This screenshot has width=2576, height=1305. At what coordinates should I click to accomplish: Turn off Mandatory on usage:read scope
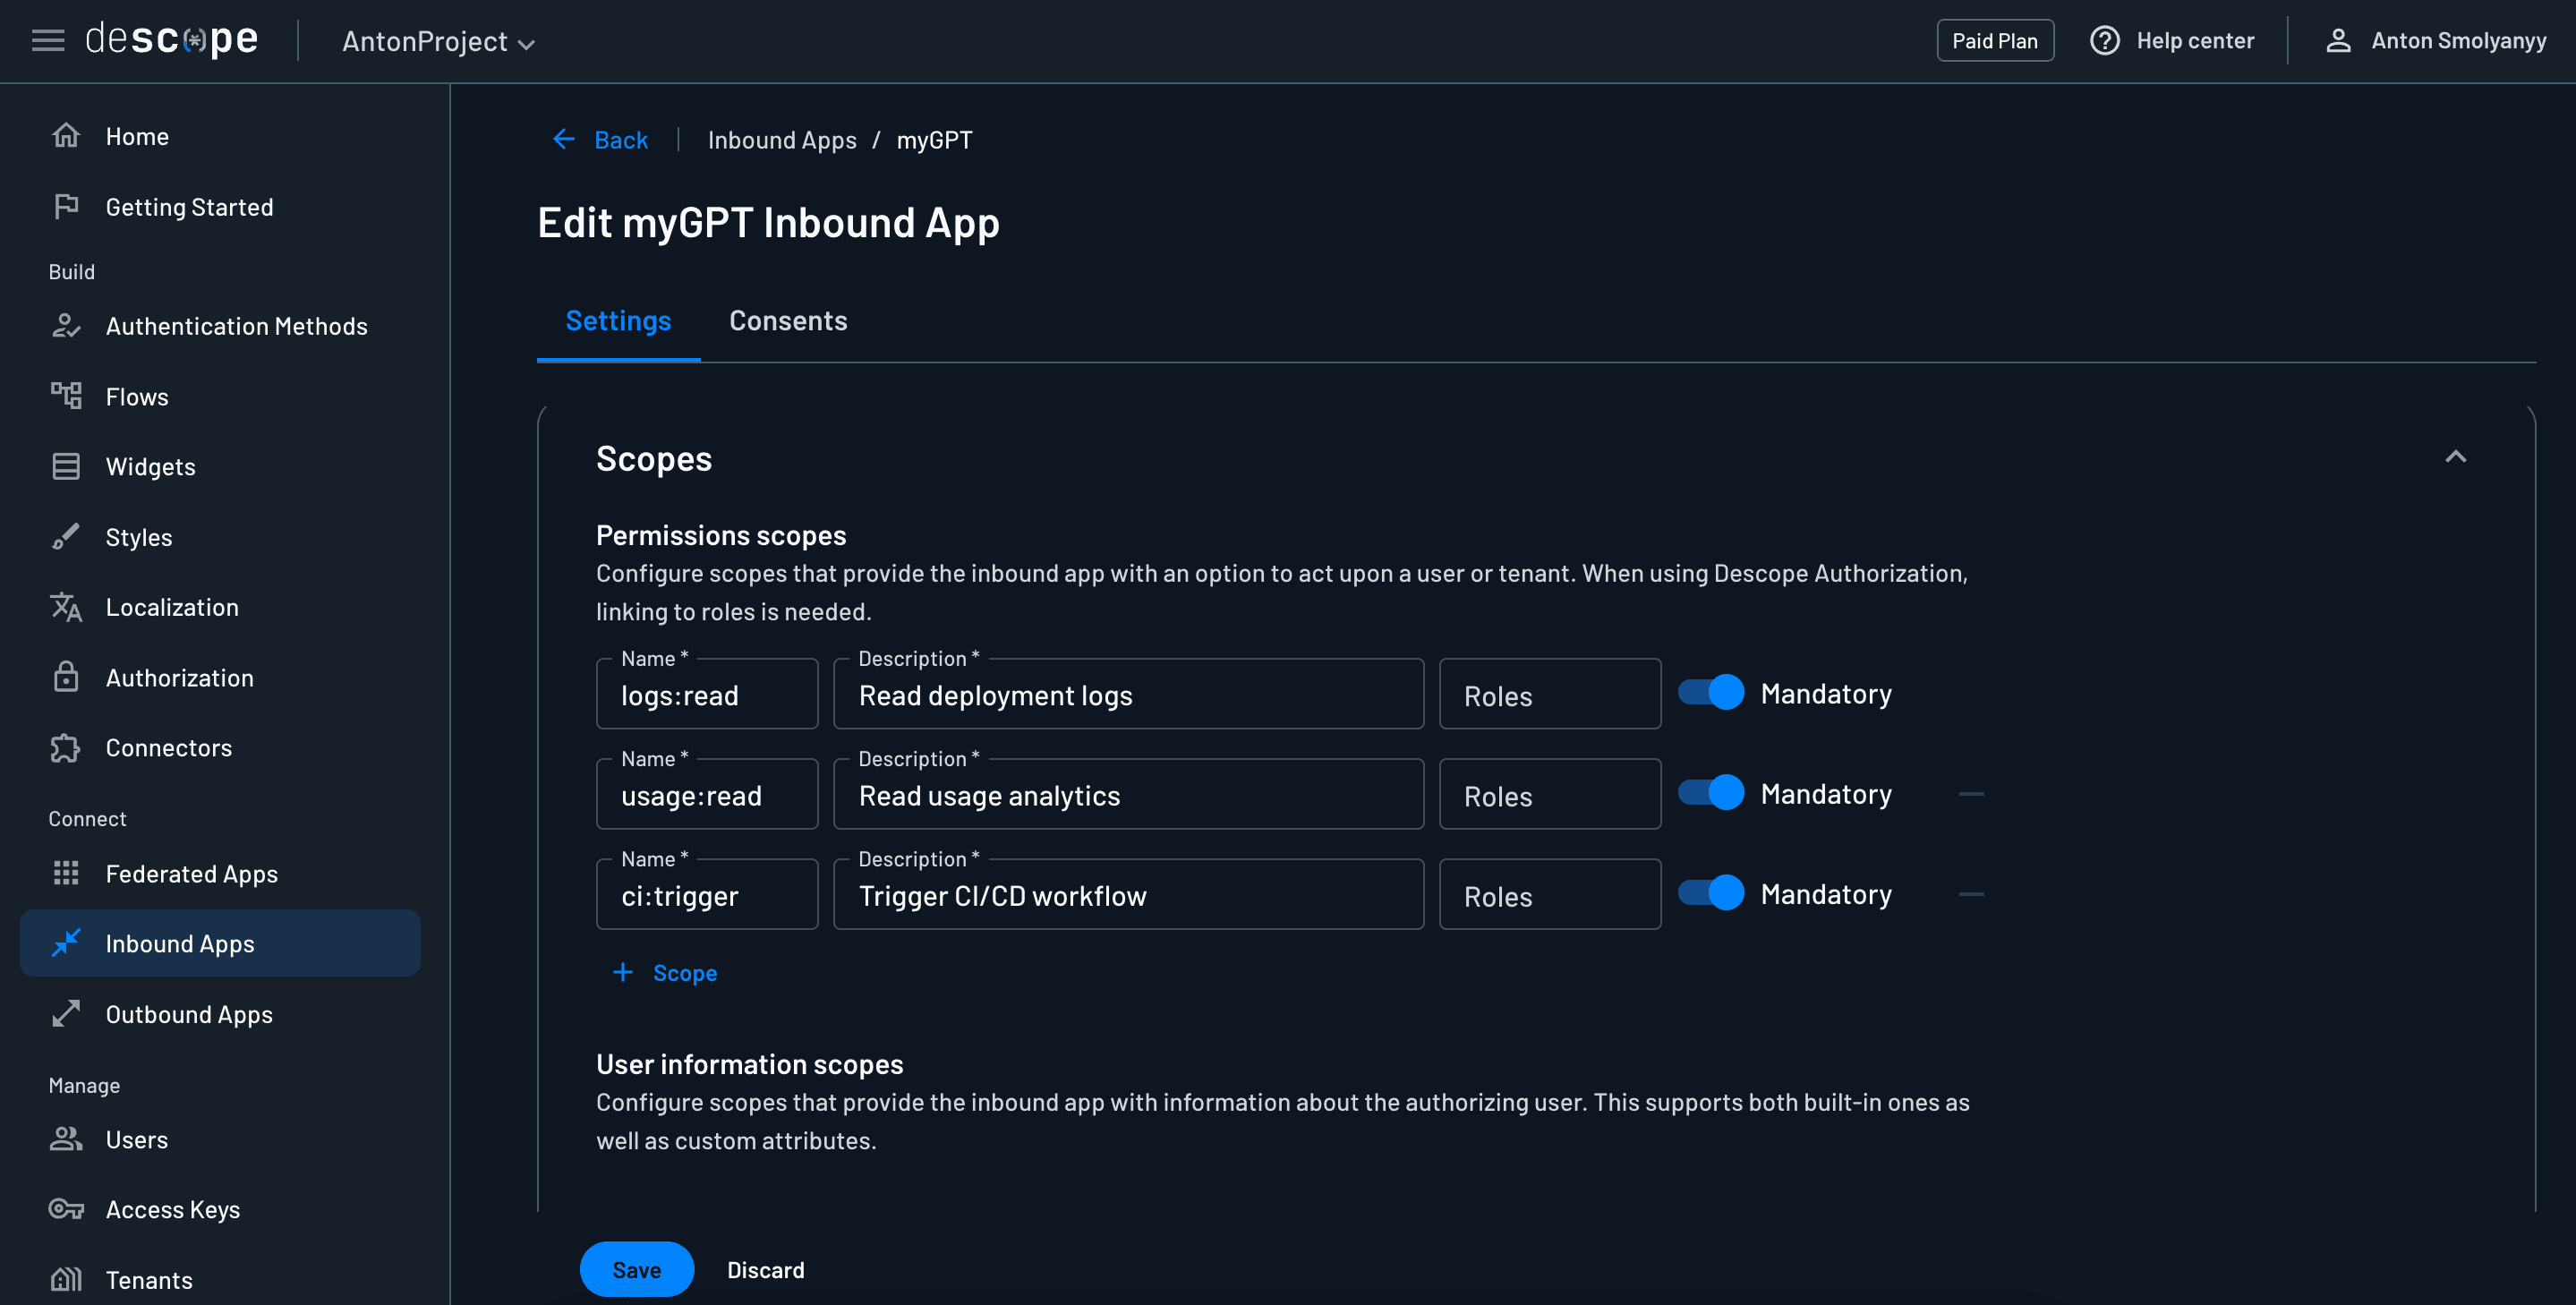point(1710,793)
